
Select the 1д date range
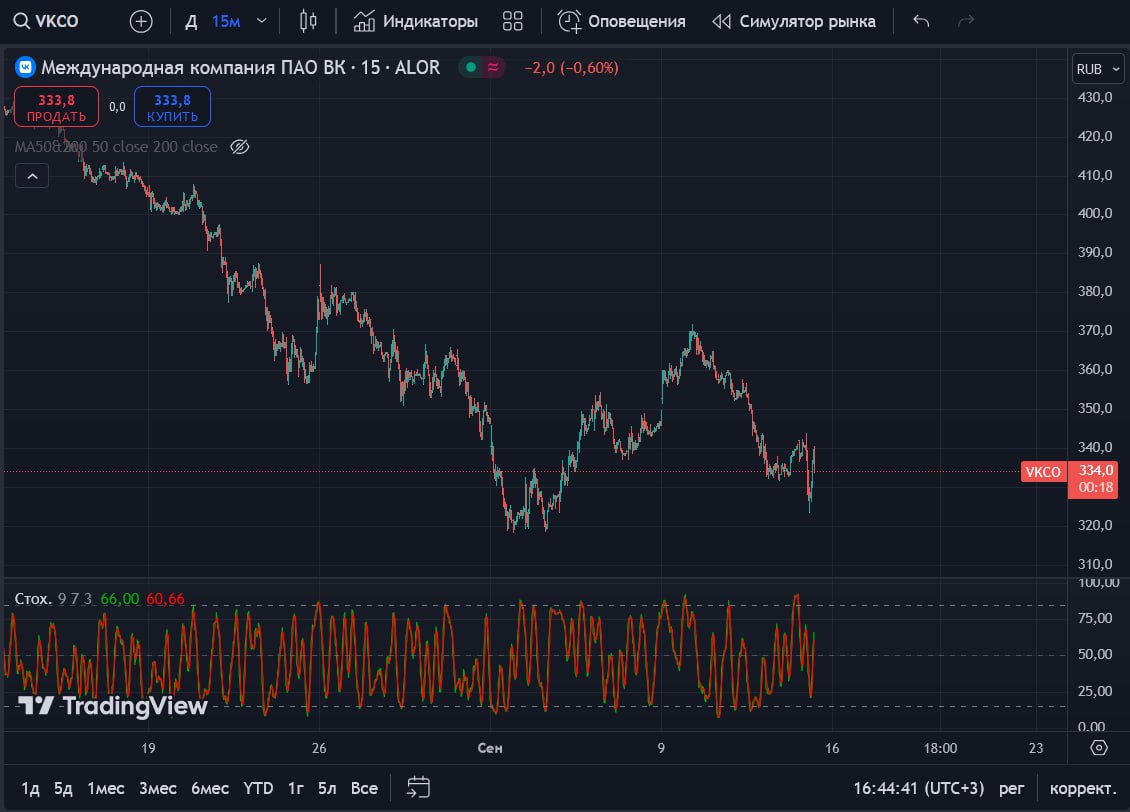pos(30,788)
